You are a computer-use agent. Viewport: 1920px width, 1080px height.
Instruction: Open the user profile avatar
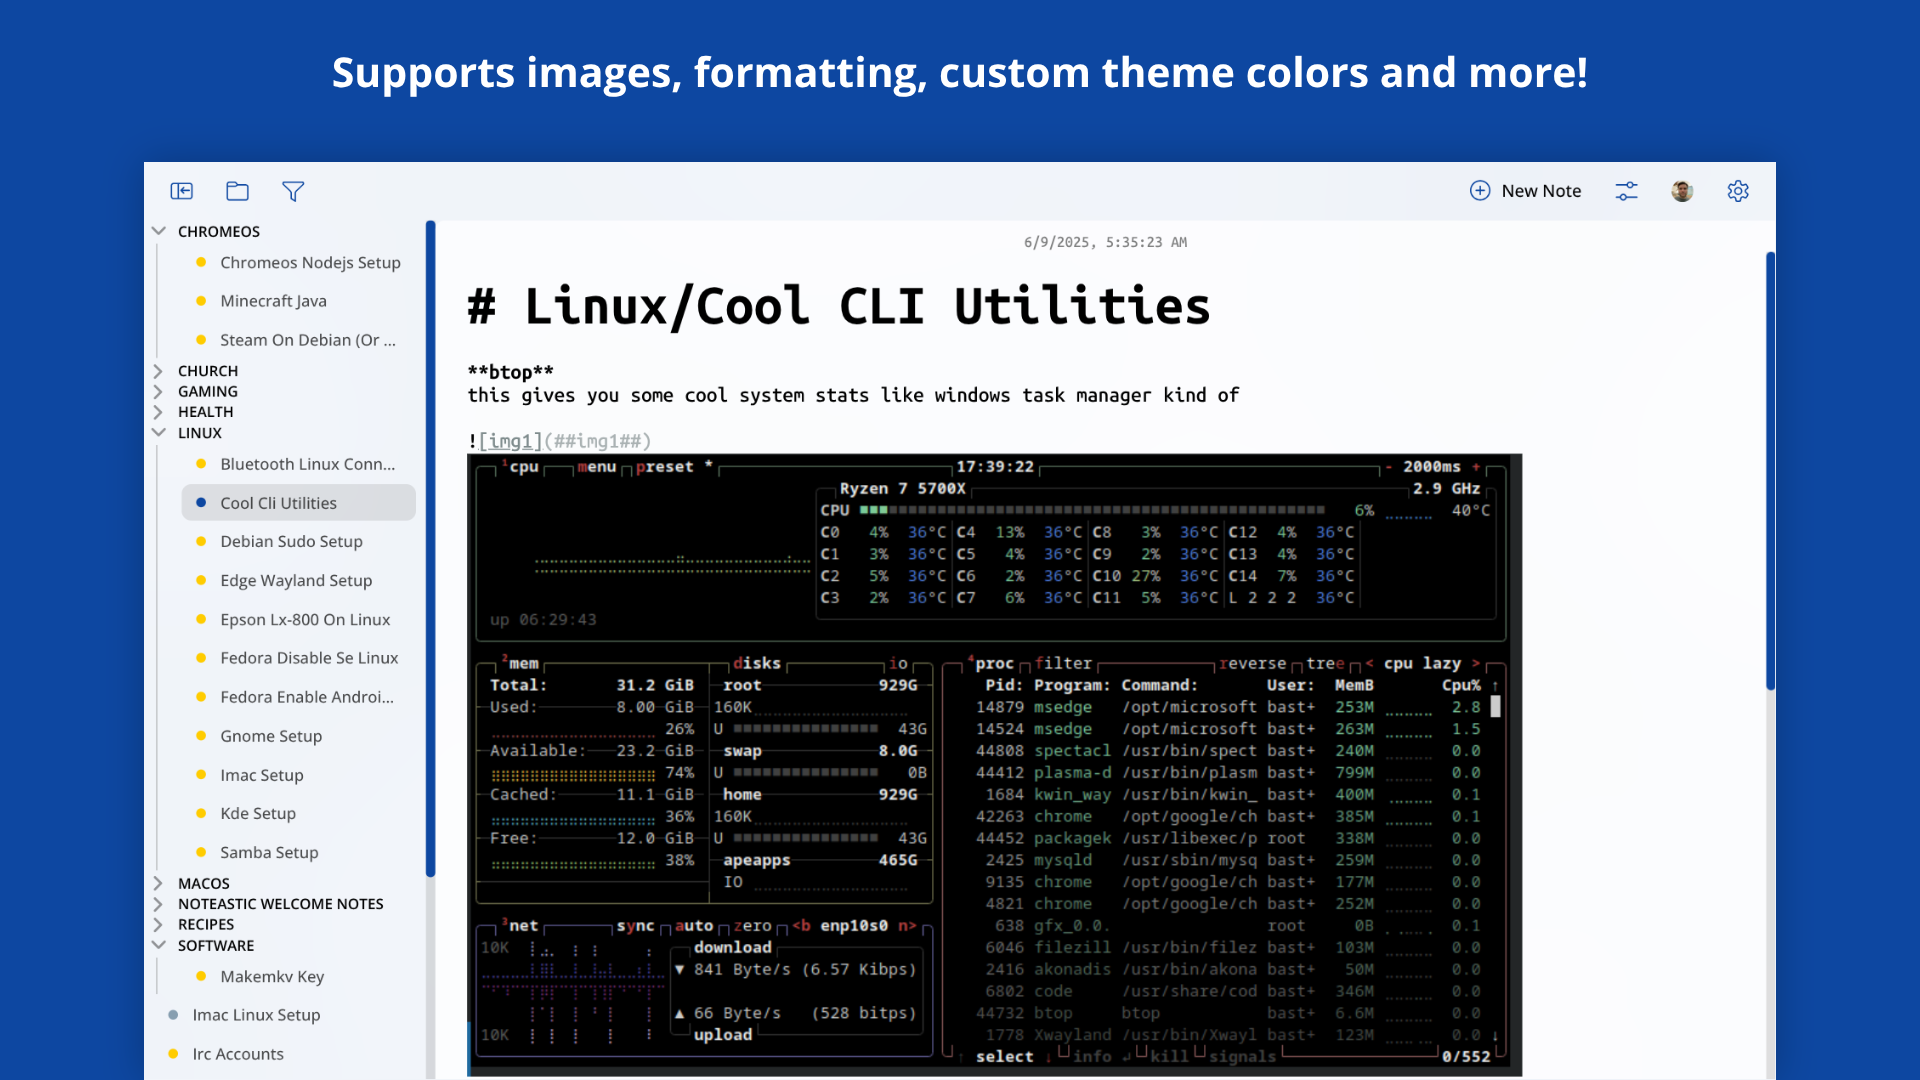[1682, 191]
